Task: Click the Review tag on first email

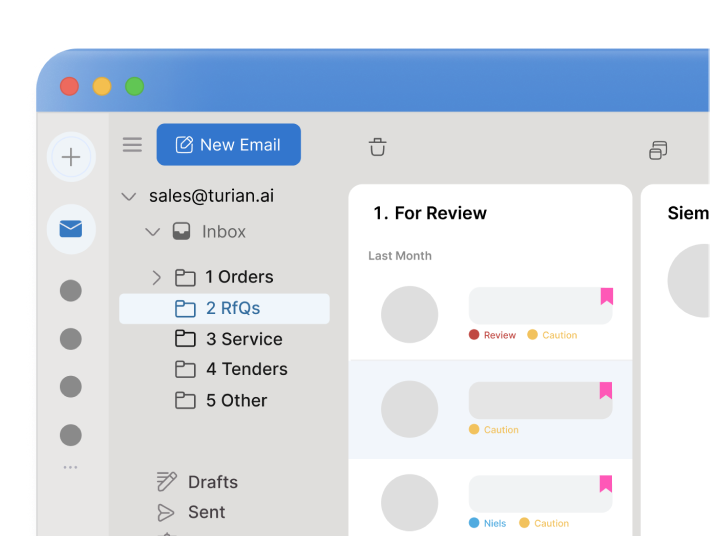Action: click(492, 335)
